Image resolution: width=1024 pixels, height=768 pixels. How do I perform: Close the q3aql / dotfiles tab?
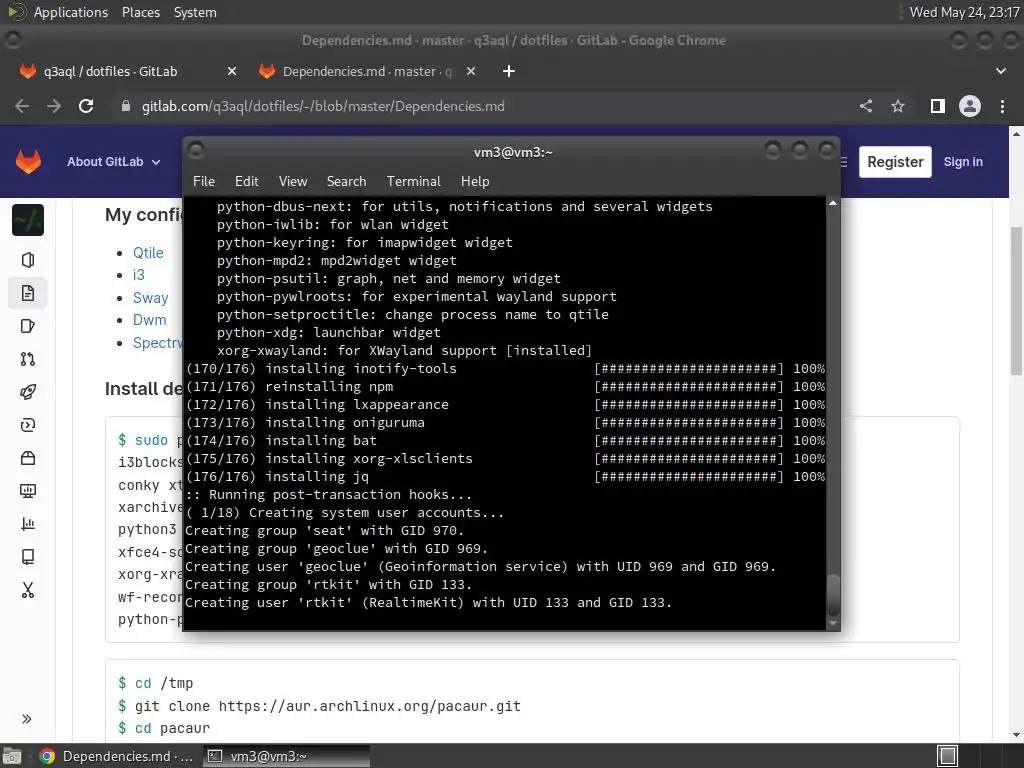[232, 71]
